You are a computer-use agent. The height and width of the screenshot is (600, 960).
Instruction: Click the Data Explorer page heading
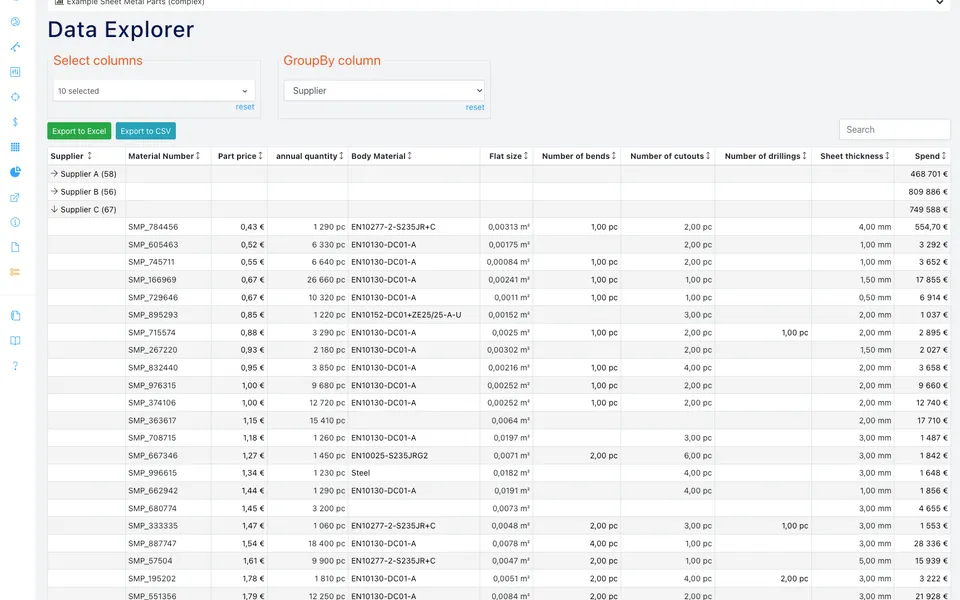[121, 29]
